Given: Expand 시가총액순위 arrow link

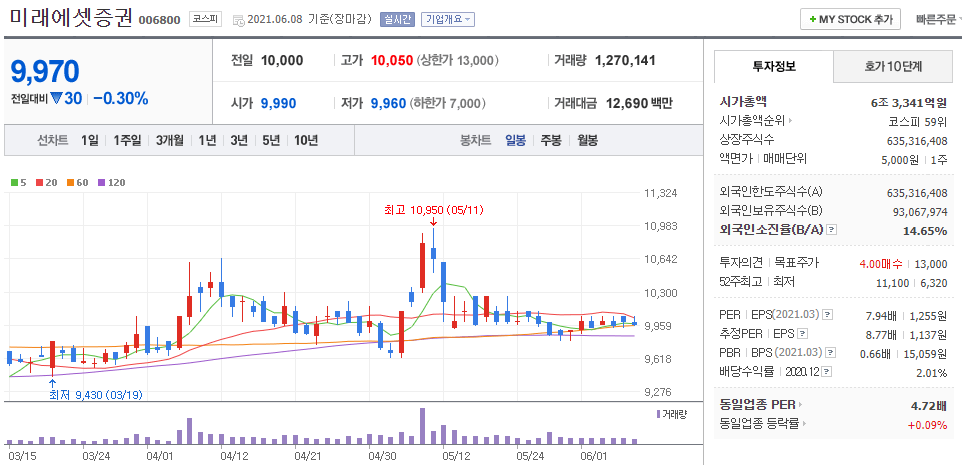Looking at the screenshot, I should pyautogui.click(x=790, y=121).
